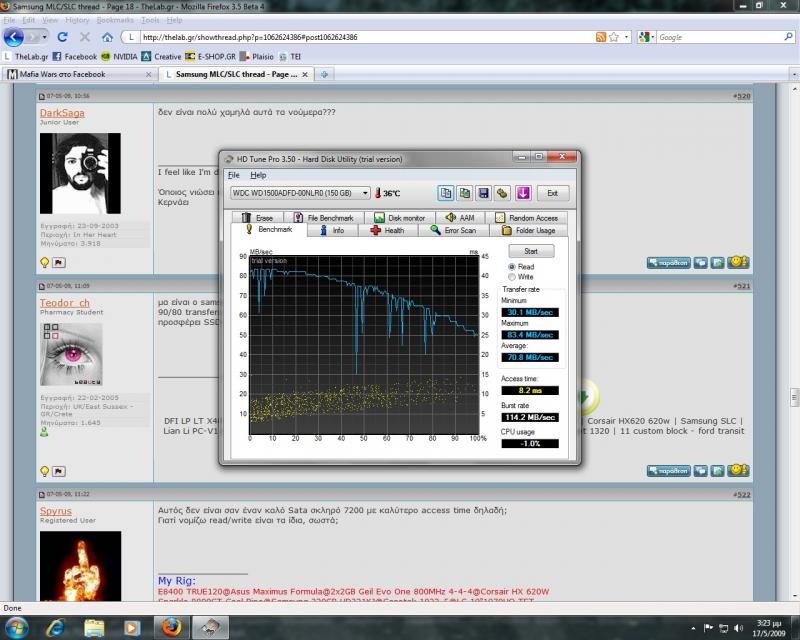The width and height of the screenshot is (800, 640).
Task: Click the quote button on post #521
Action: click(x=668, y=471)
